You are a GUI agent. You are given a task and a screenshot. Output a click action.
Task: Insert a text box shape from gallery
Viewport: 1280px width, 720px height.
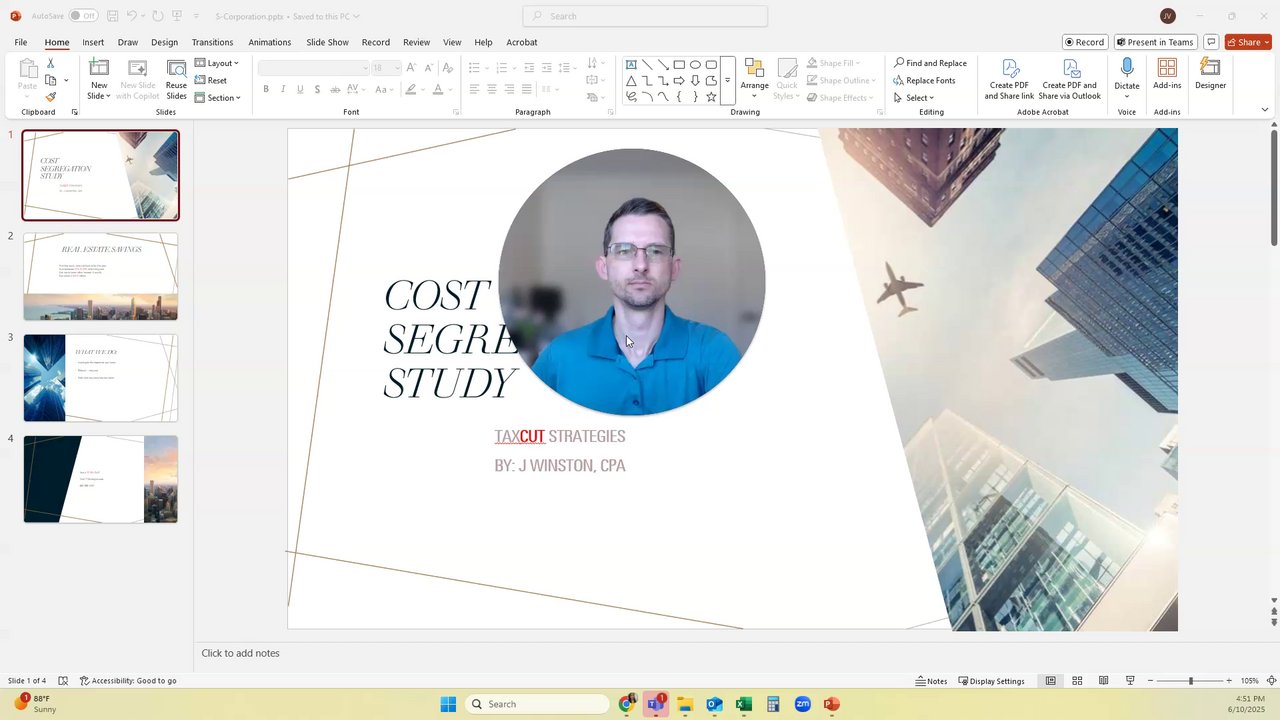(631, 64)
